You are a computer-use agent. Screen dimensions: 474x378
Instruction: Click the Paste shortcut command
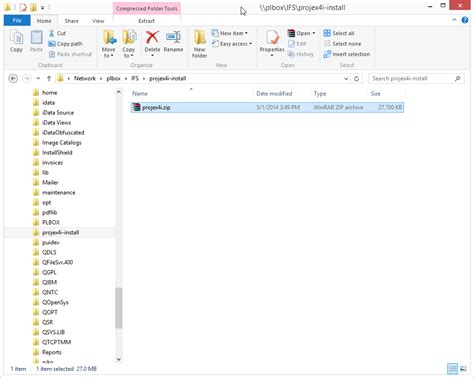tap(70, 54)
